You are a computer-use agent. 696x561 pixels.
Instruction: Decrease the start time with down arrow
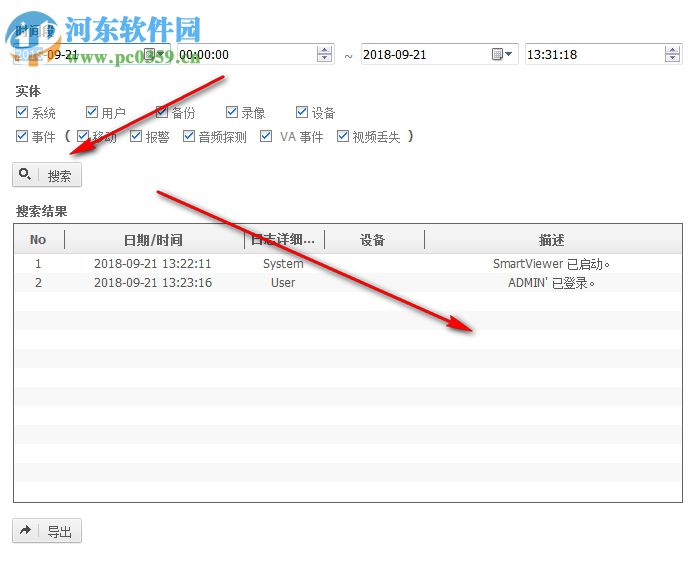tap(324, 58)
